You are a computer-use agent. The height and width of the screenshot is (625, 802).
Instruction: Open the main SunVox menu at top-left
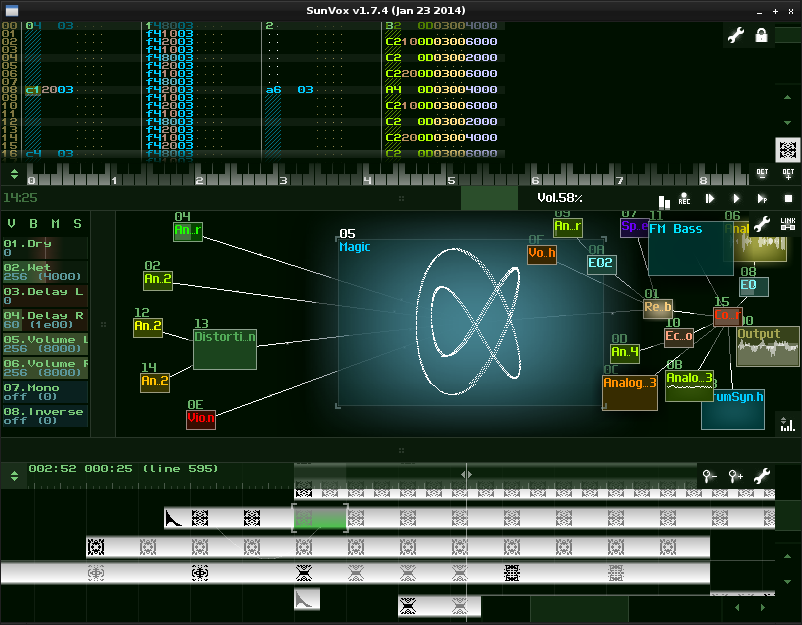click(x=12, y=10)
